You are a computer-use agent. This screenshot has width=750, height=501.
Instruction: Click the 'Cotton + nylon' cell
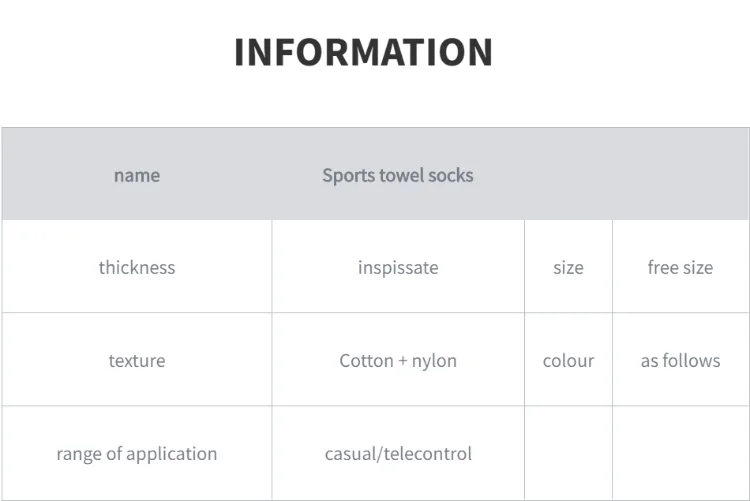398,359
